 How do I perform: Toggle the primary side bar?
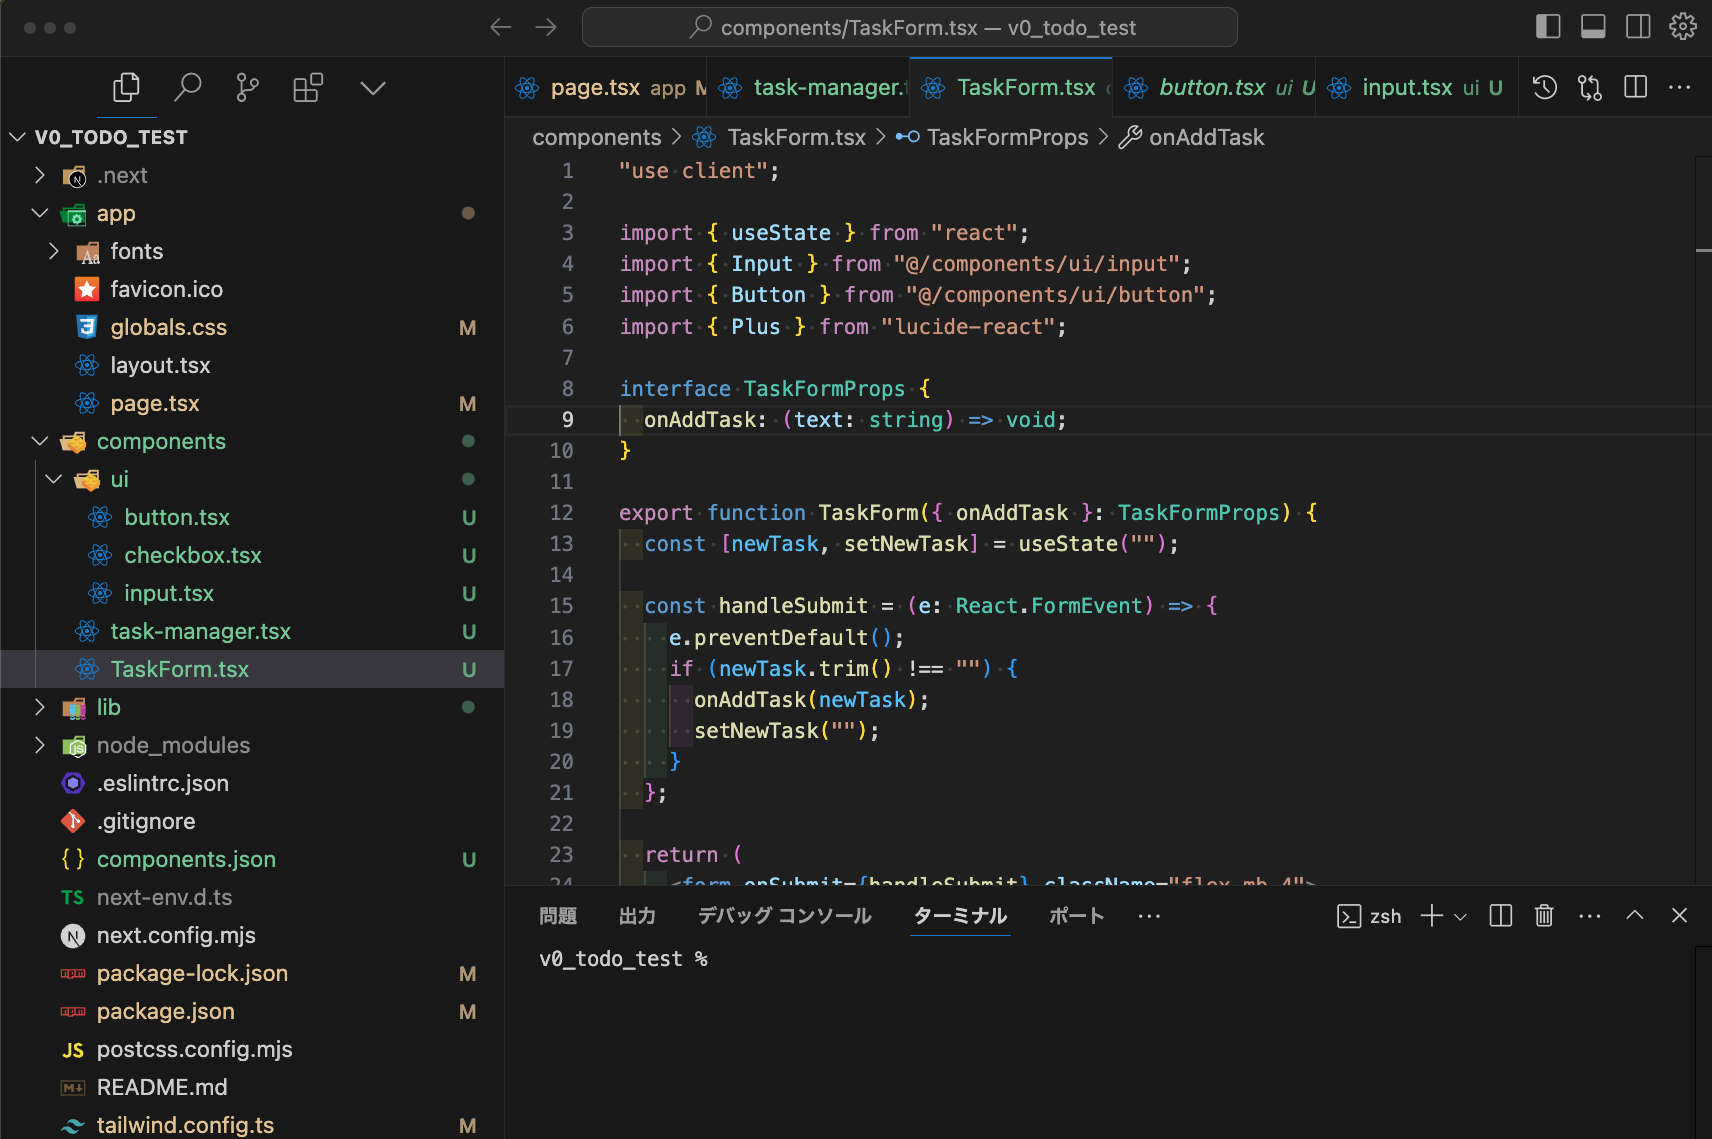coord(1548,27)
